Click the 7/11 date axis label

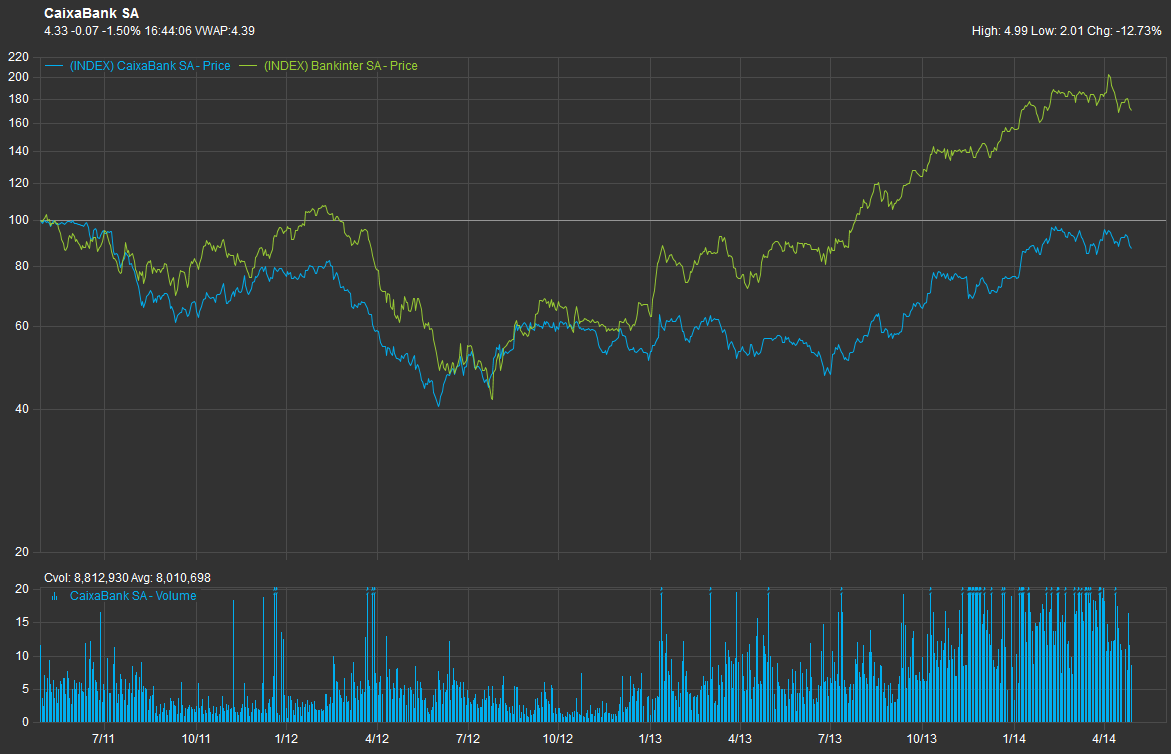103,738
